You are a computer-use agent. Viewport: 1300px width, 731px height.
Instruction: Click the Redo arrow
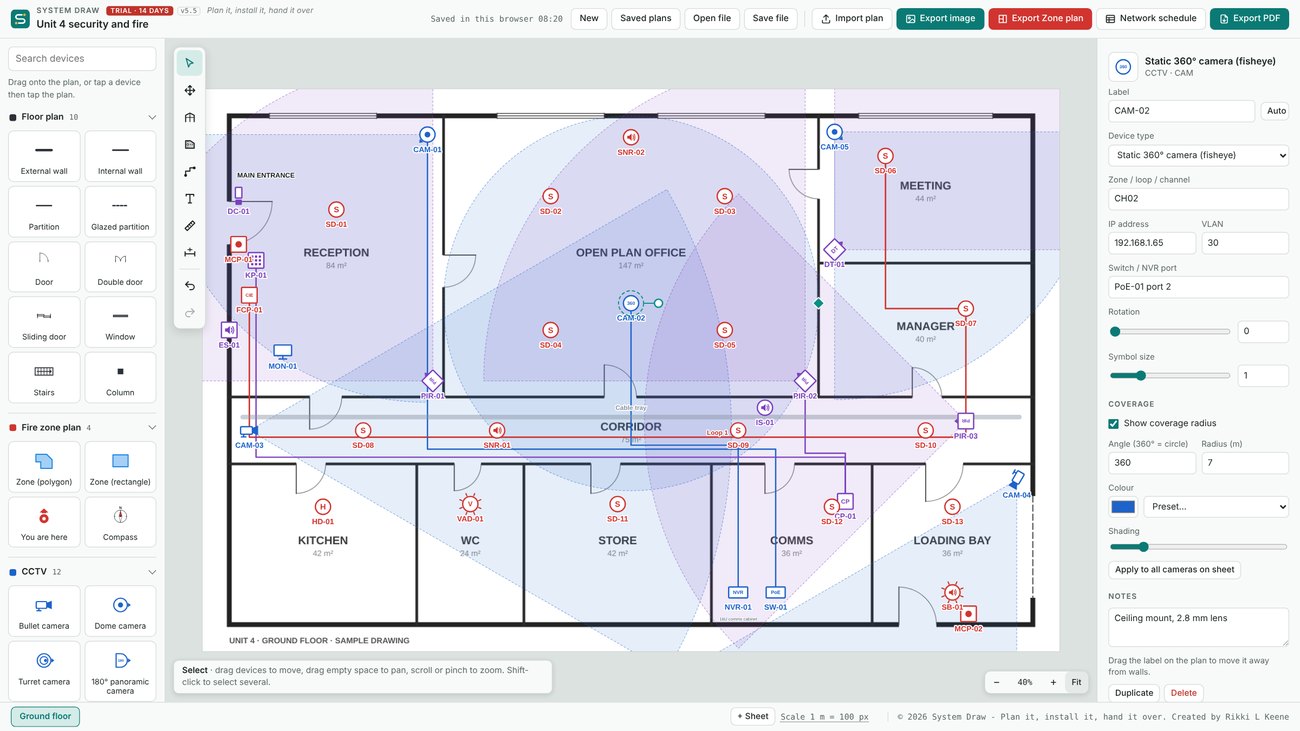[190, 313]
